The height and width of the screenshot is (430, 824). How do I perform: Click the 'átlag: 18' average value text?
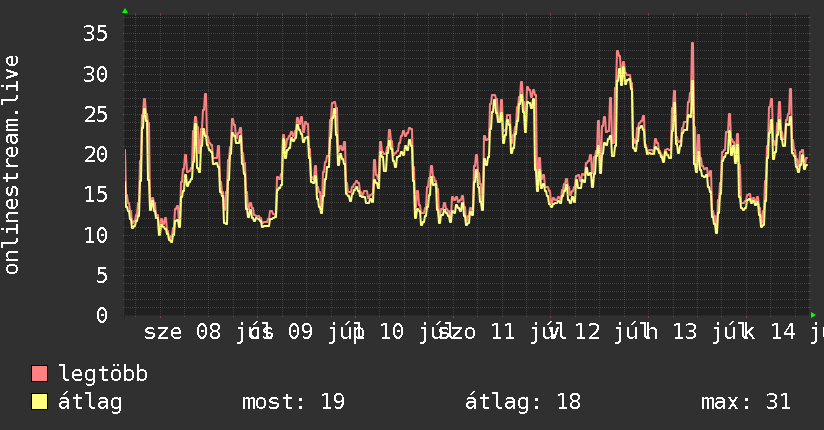[x=523, y=402]
